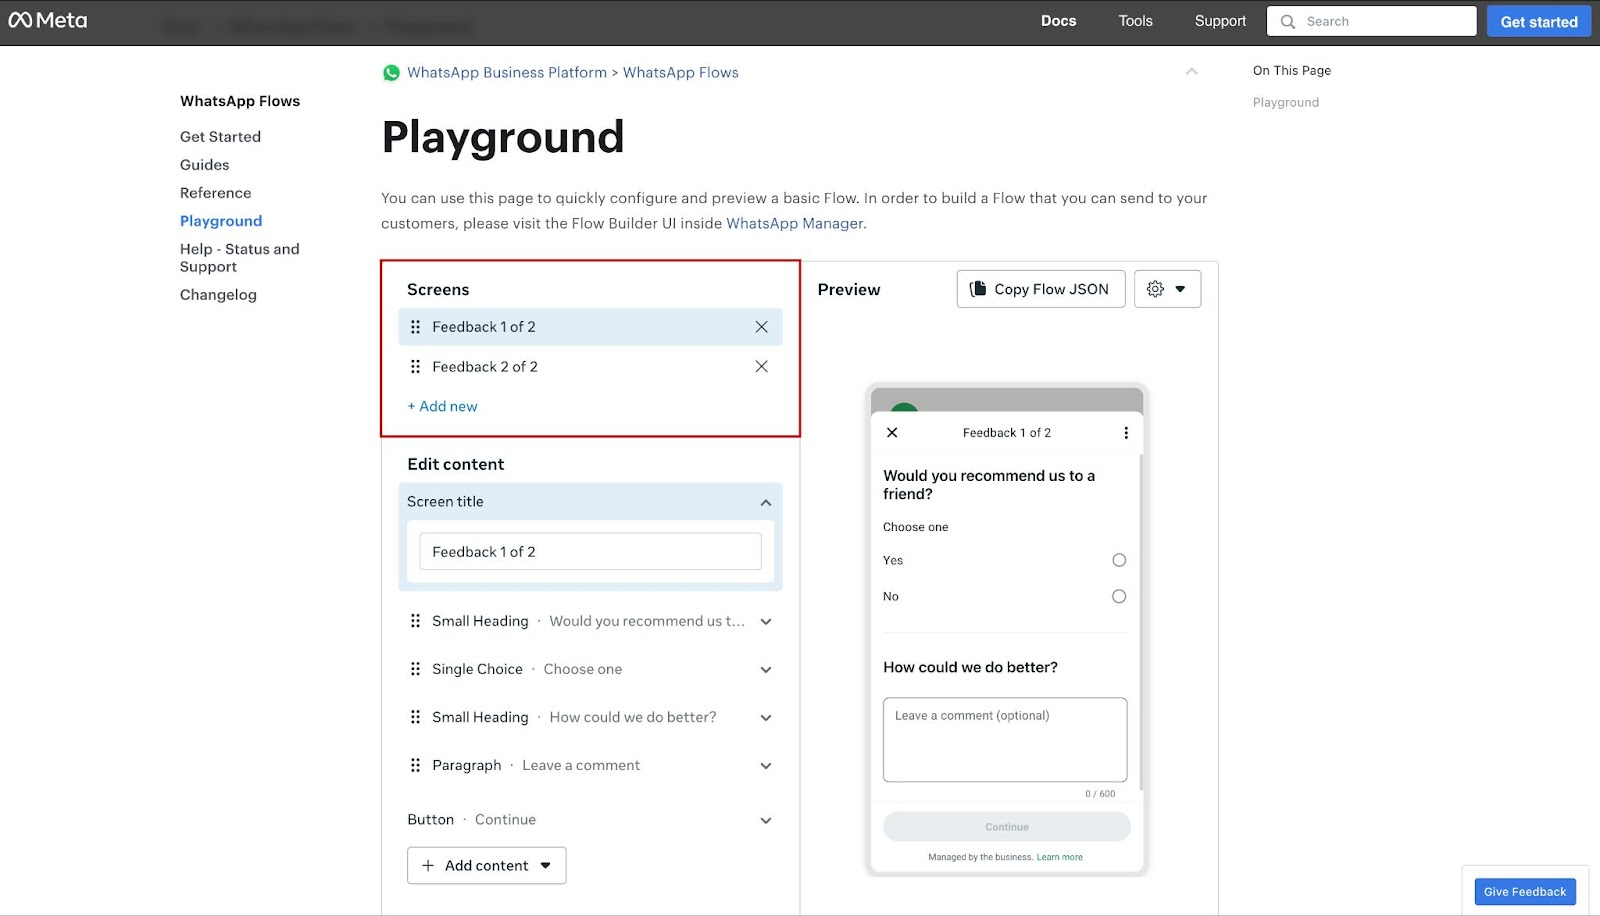This screenshot has width=1600, height=916.
Task: Click the WhatsApp logo in breadcrumb
Action: point(391,73)
